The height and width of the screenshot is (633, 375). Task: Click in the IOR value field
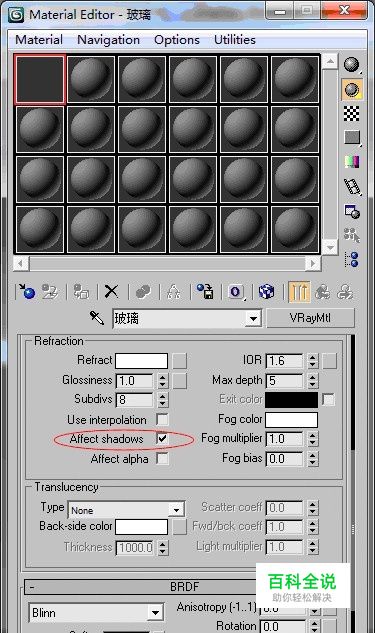284,361
